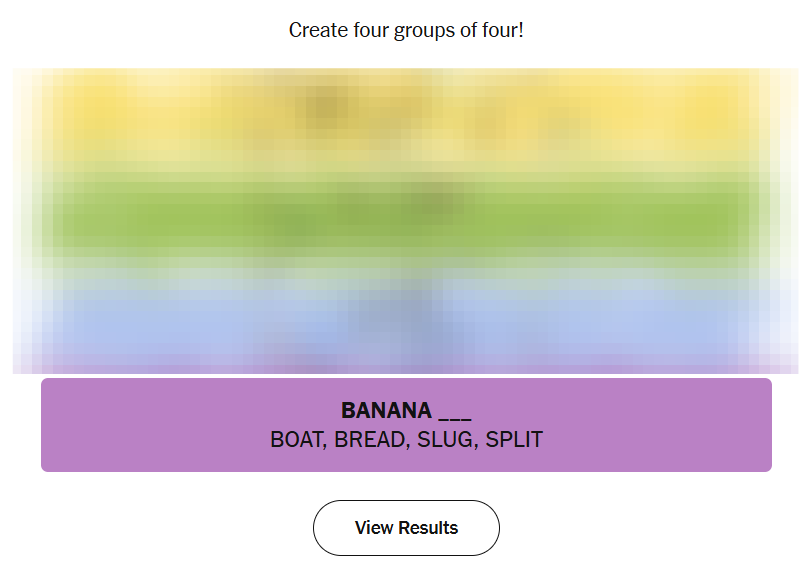The width and height of the screenshot is (812, 579).
Task: Click the blurred yellow group row
Action: point(406,115)
